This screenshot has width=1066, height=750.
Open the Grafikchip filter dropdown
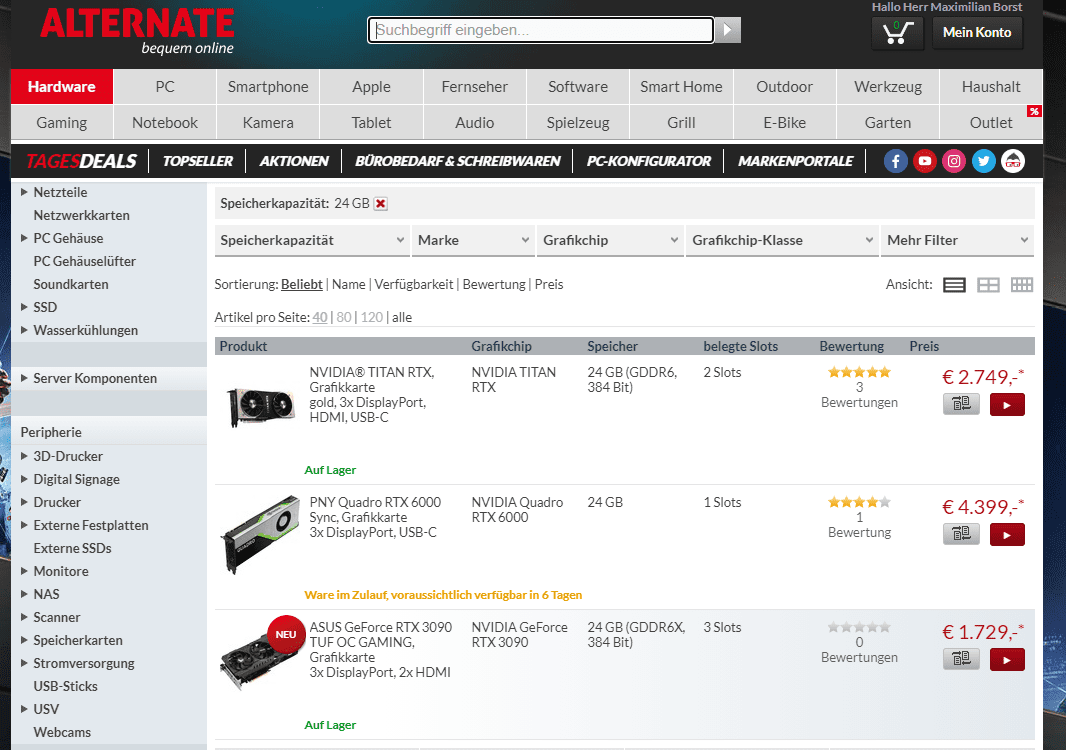click(610, 240)
